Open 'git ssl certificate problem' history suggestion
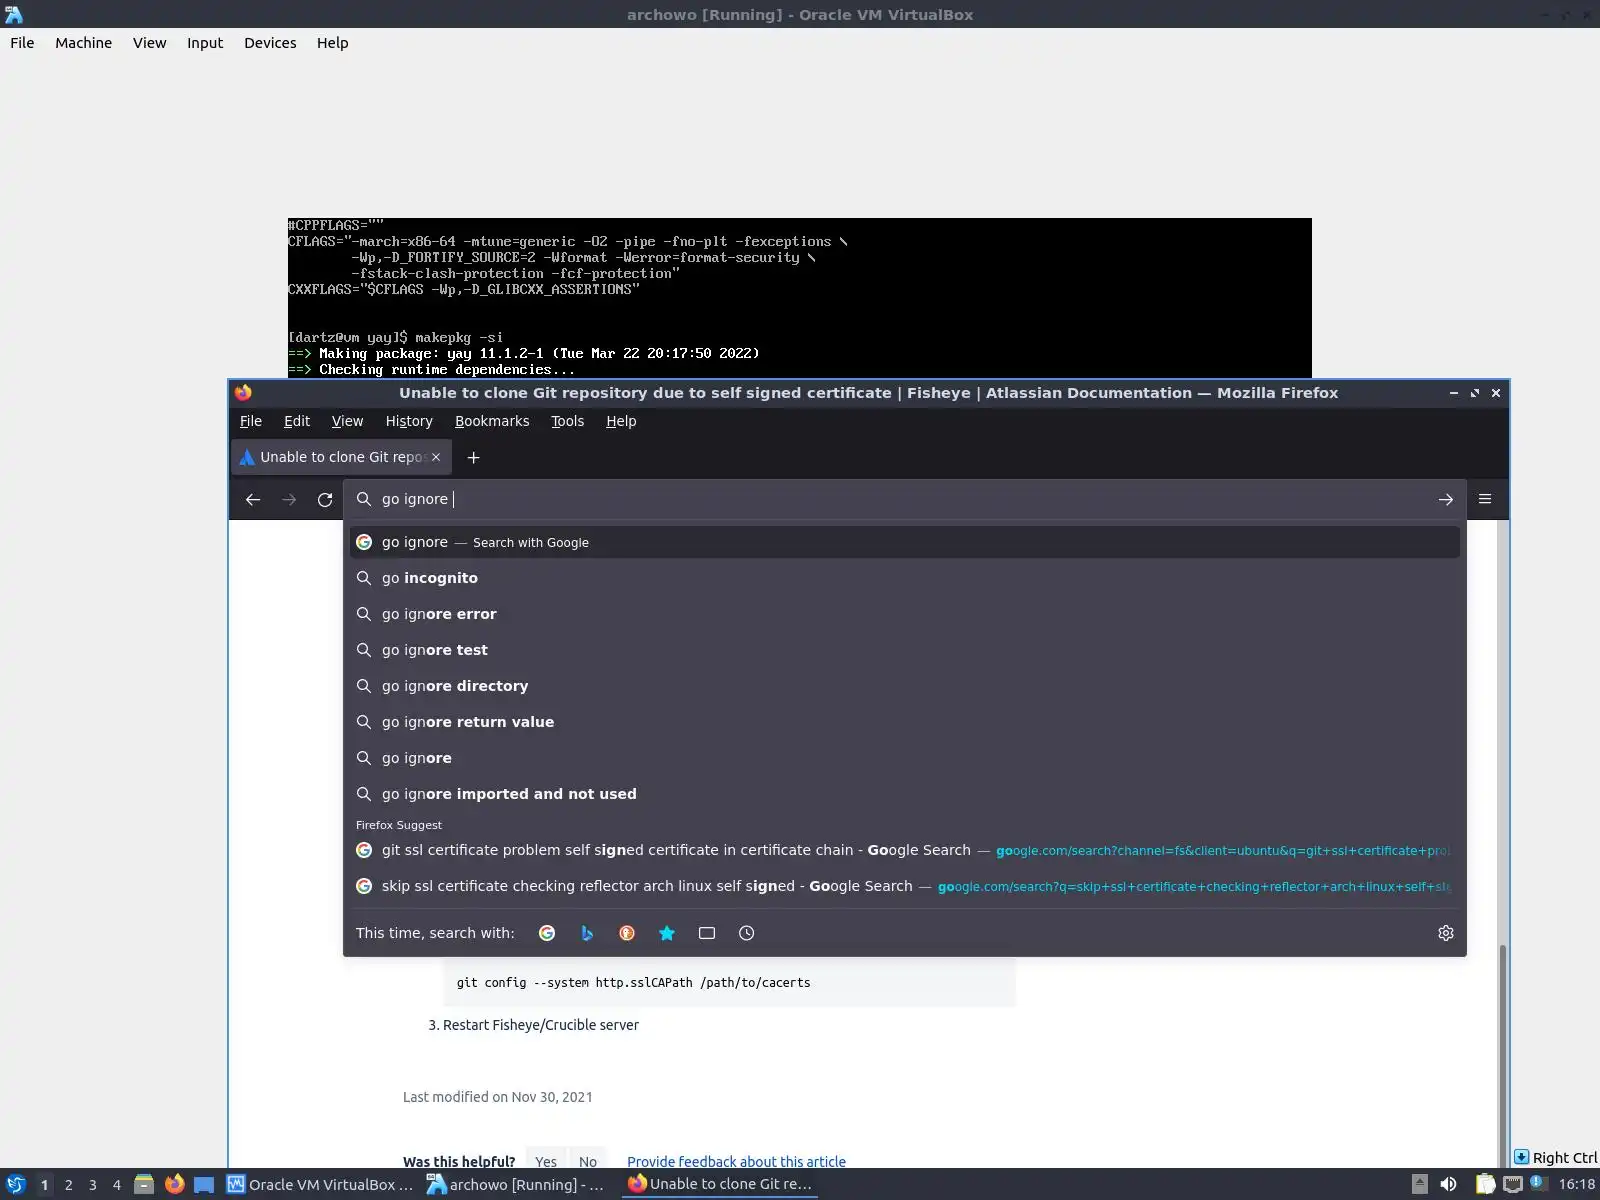This screenshot has width=1600, height=1200. click(x=905, y=850)
